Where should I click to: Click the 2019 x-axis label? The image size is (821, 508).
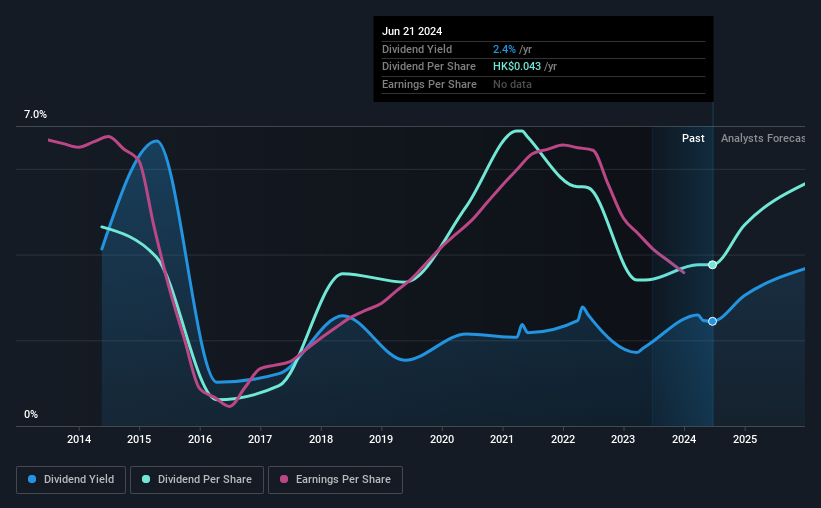(x=381, y=439)
